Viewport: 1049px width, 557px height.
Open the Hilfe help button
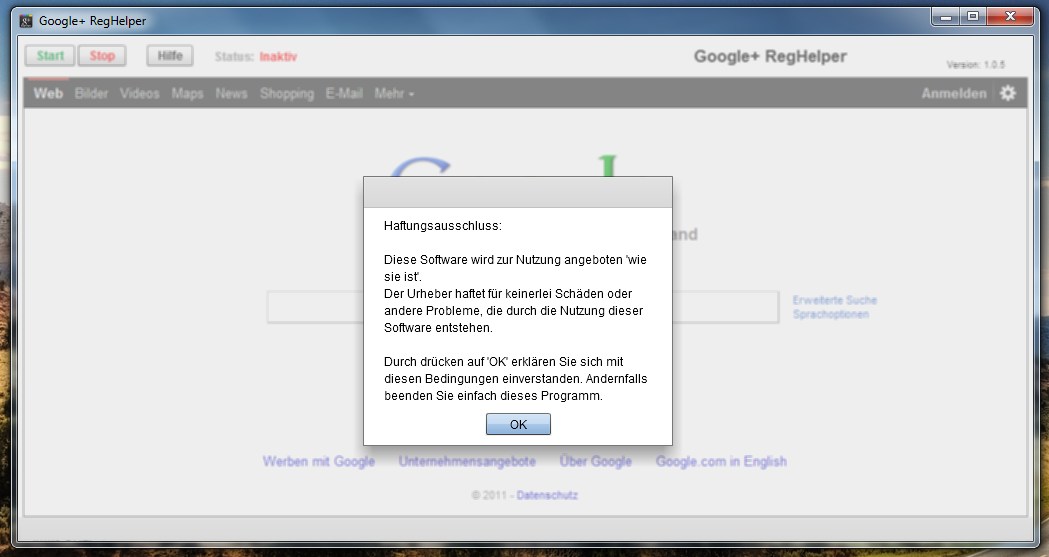coord(170,55)
